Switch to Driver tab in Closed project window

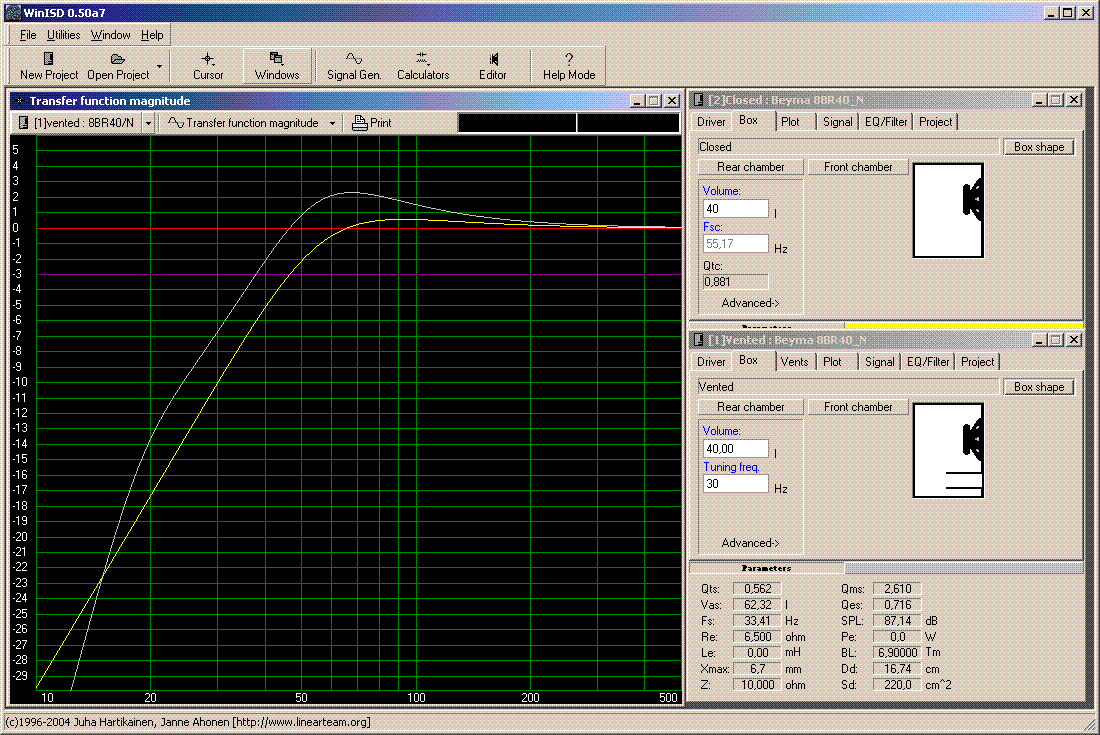click(711, 122)
